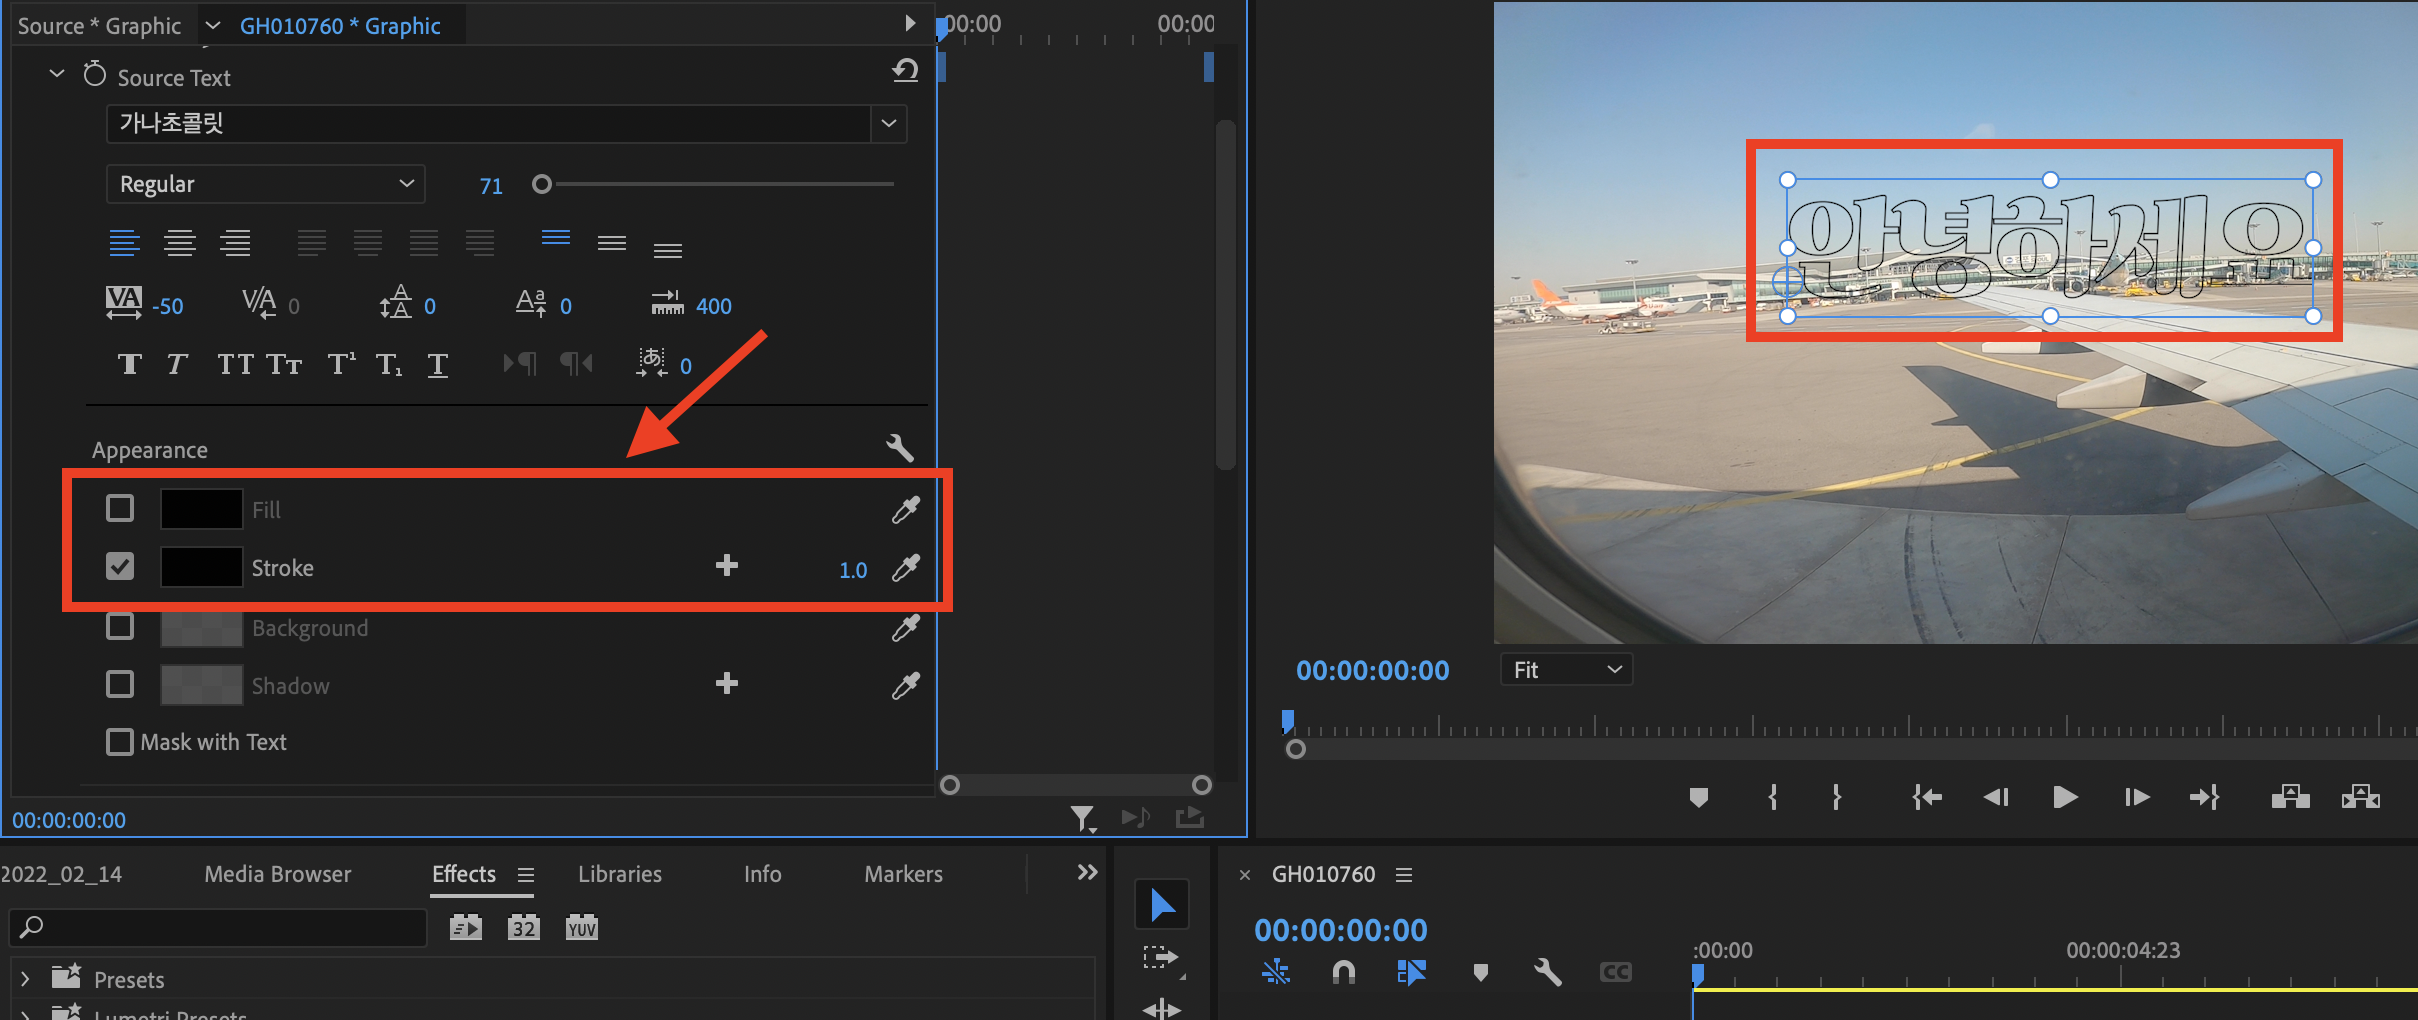Select the Selection tool arrow
2418x1020 pixels.
pyautogui.click(x=1162, y=905)
